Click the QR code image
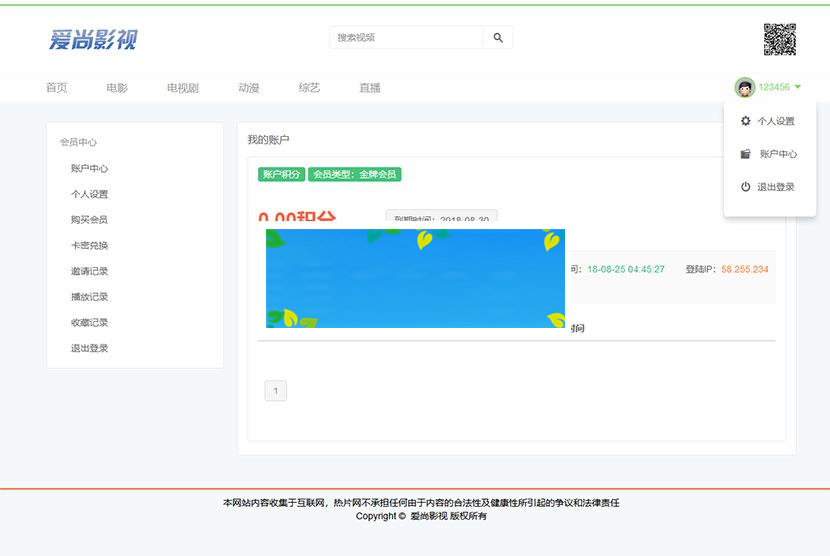 [x=780, y=40]
